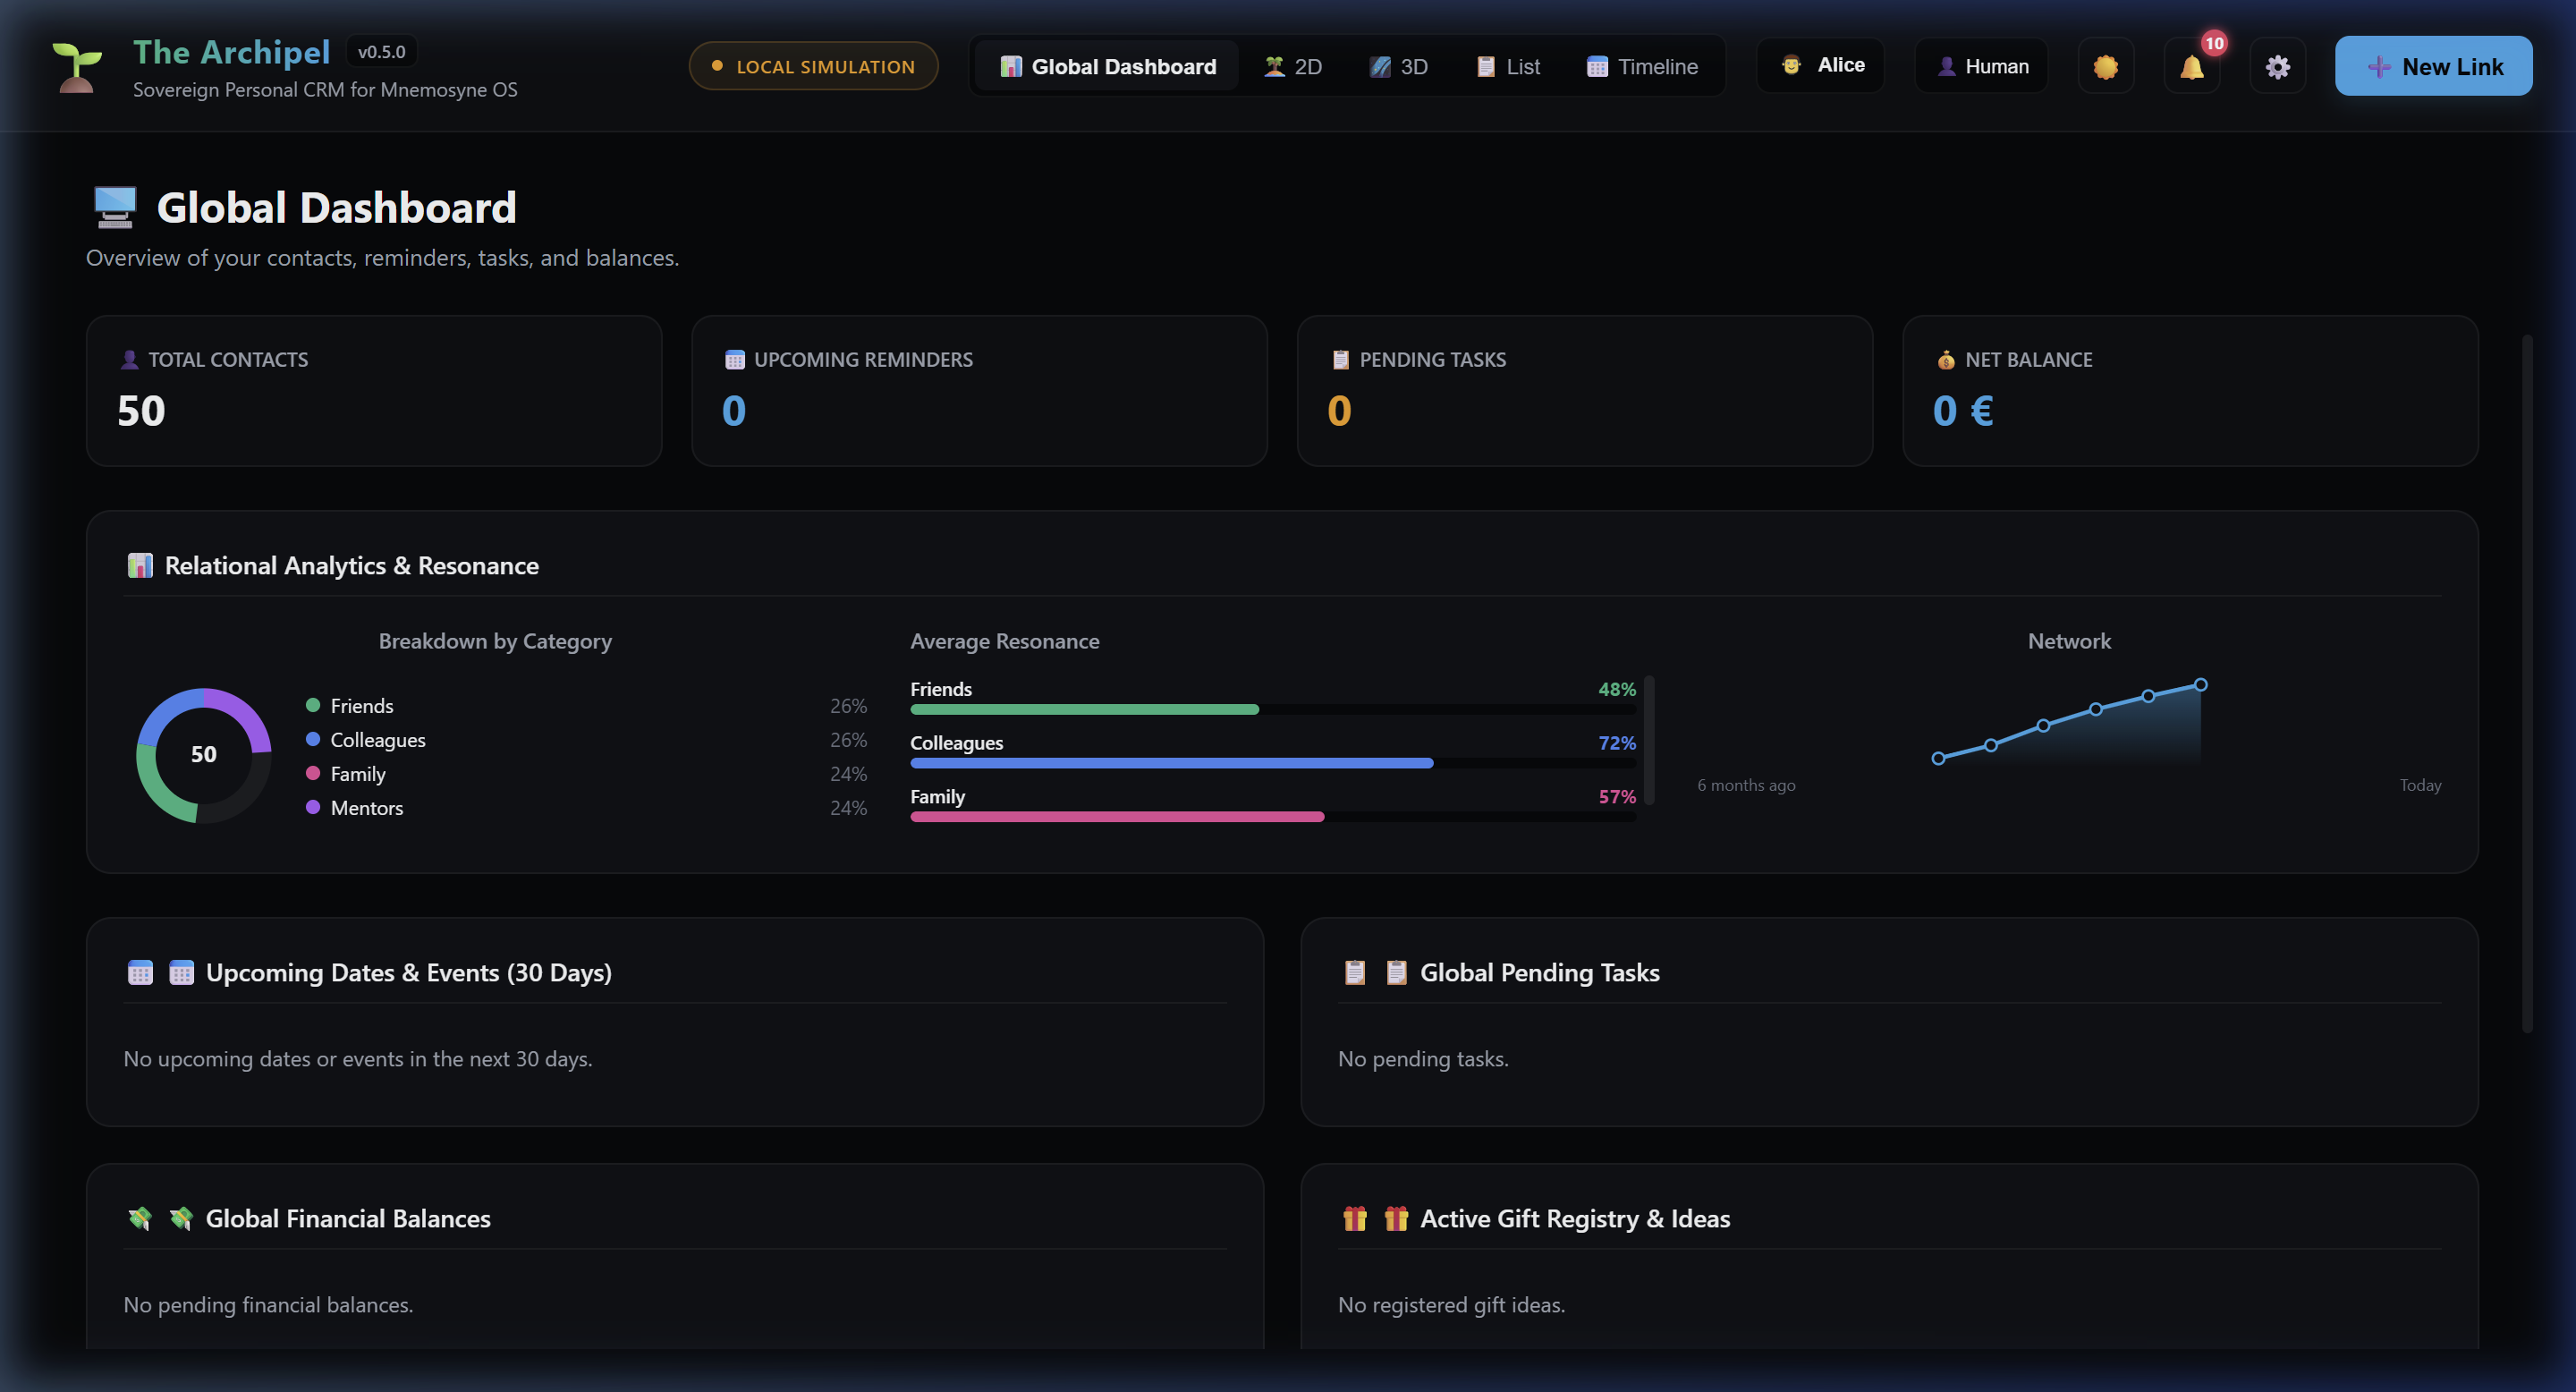Click the Archipel sprout logo
Viewport: 2576px width, 1392px height.
[x=77, y=67]
